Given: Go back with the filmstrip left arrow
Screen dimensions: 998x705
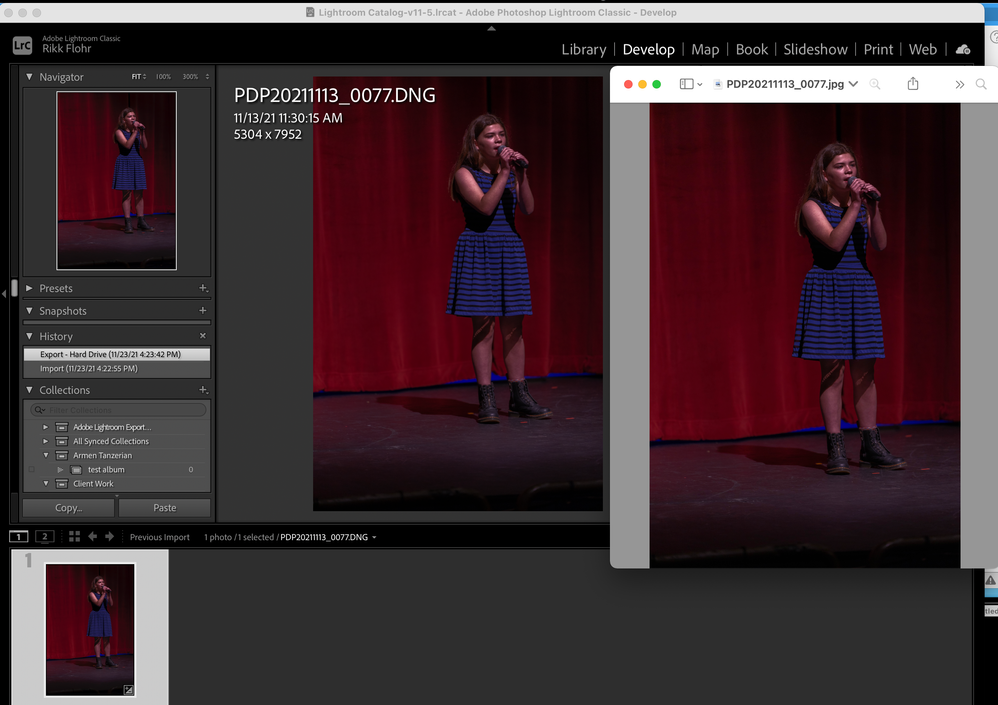Looking at the screenshot, I should tap(92, 537).
